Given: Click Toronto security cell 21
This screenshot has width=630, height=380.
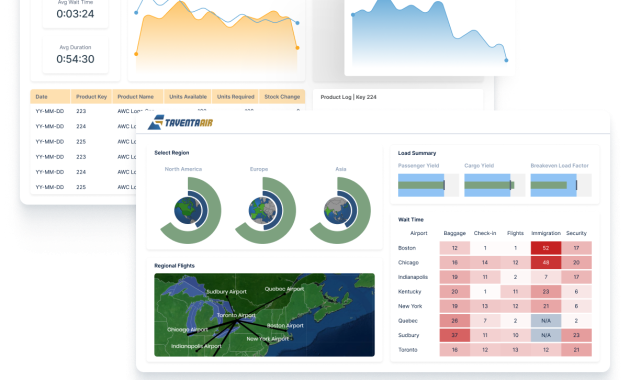Looking at the screenshot, I should pos(577,350).
